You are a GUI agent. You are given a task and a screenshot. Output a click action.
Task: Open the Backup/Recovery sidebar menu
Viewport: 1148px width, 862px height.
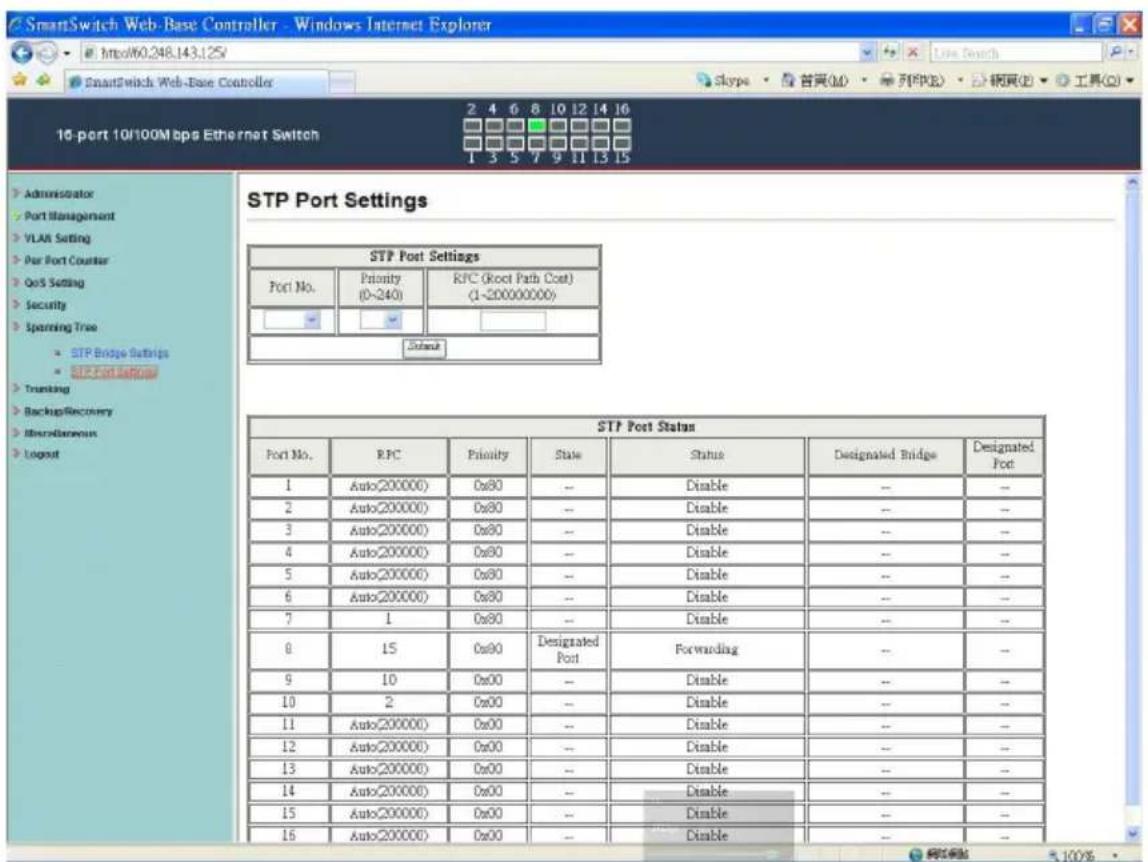(67, 412)
